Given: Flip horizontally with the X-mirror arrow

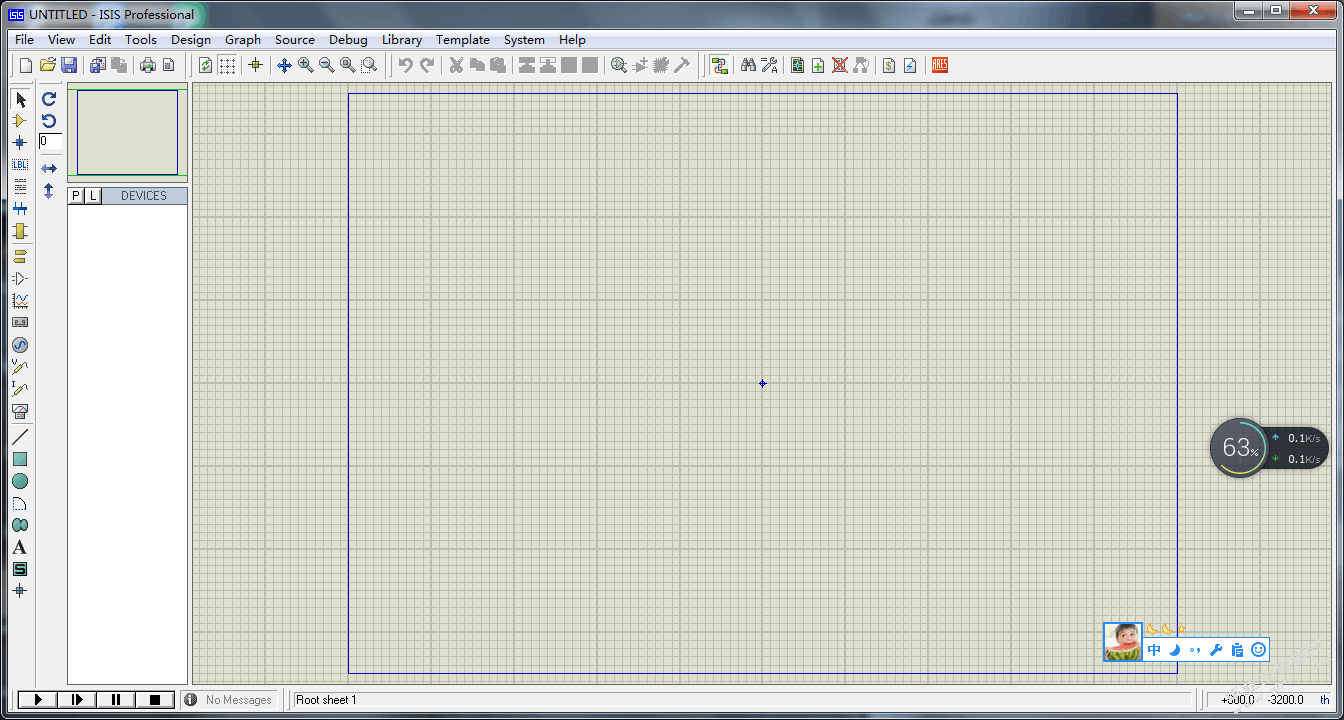Looking at the screenshot, I should [x=49, y=169].
